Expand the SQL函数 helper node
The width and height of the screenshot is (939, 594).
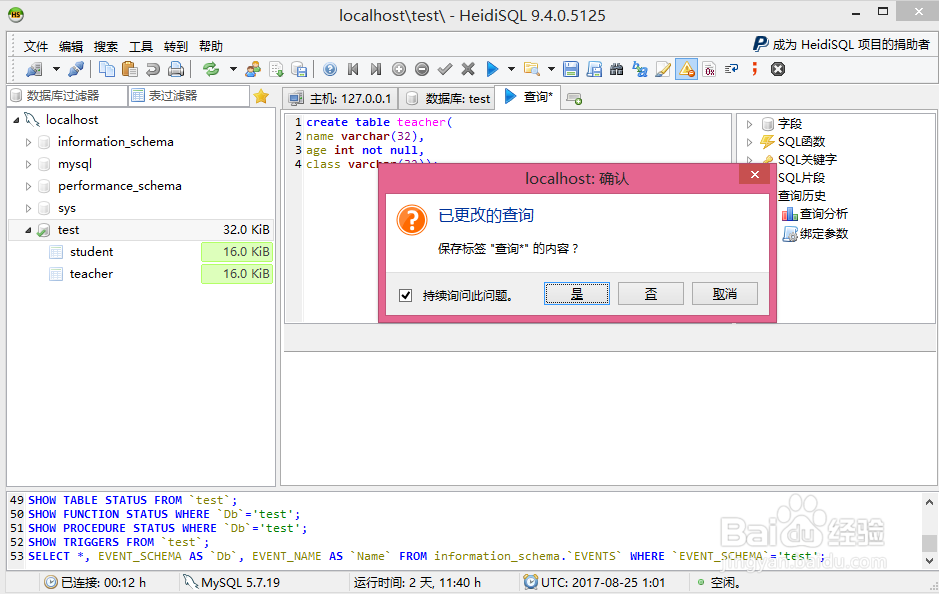point(749,143)
